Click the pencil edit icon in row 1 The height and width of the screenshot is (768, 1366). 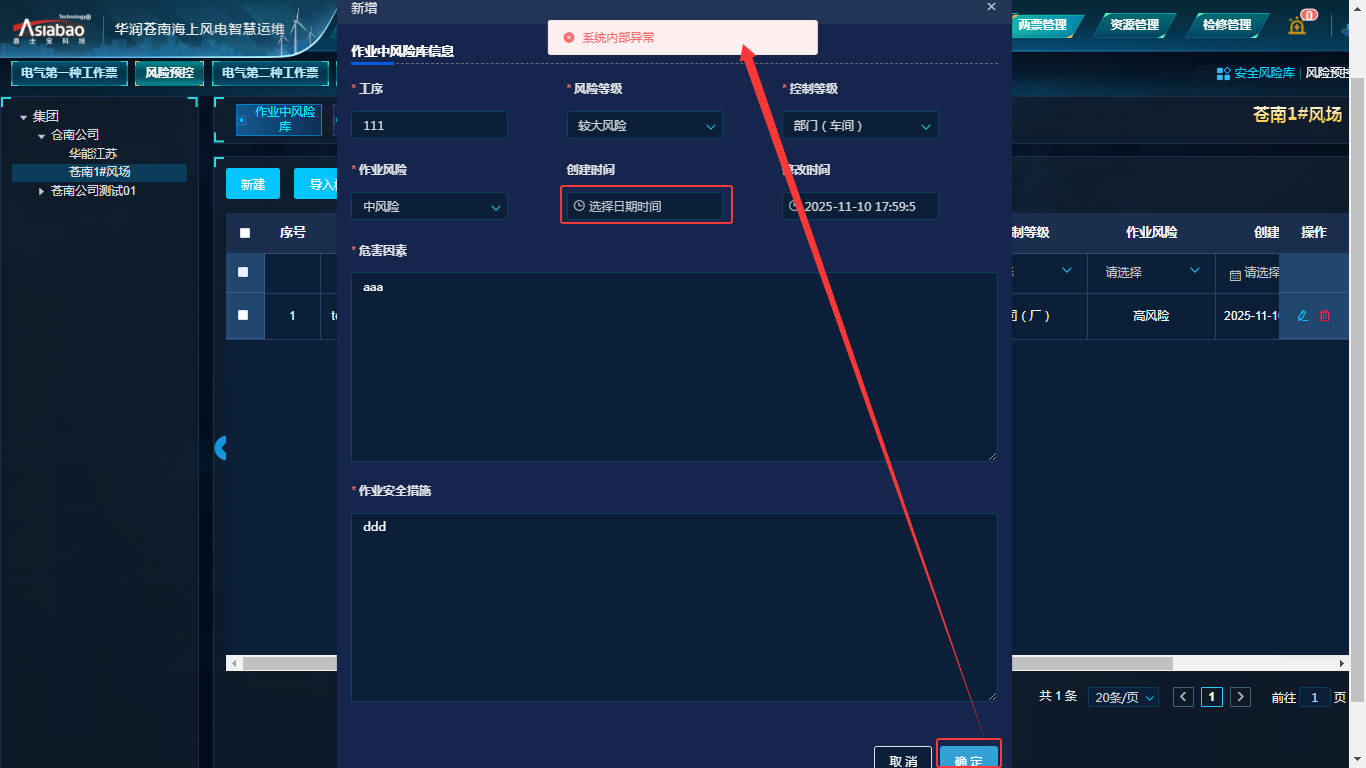click(x=1302, y=316)
